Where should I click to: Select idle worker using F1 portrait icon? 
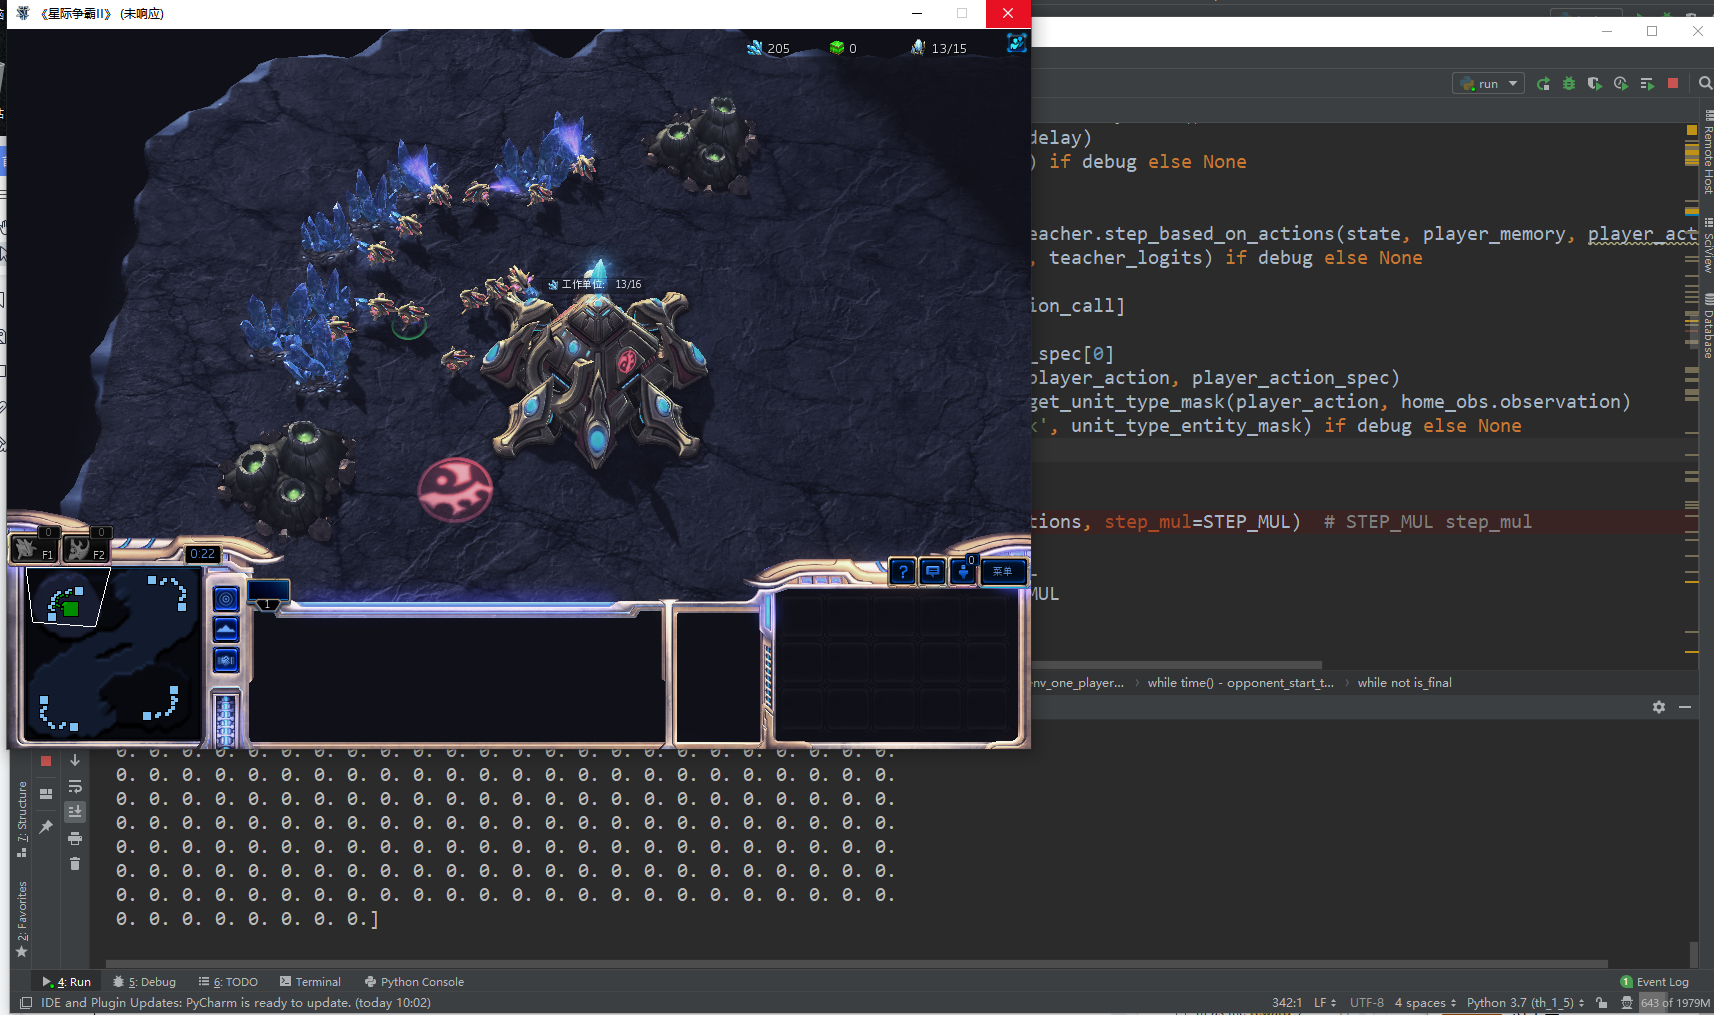click(34, 547)
